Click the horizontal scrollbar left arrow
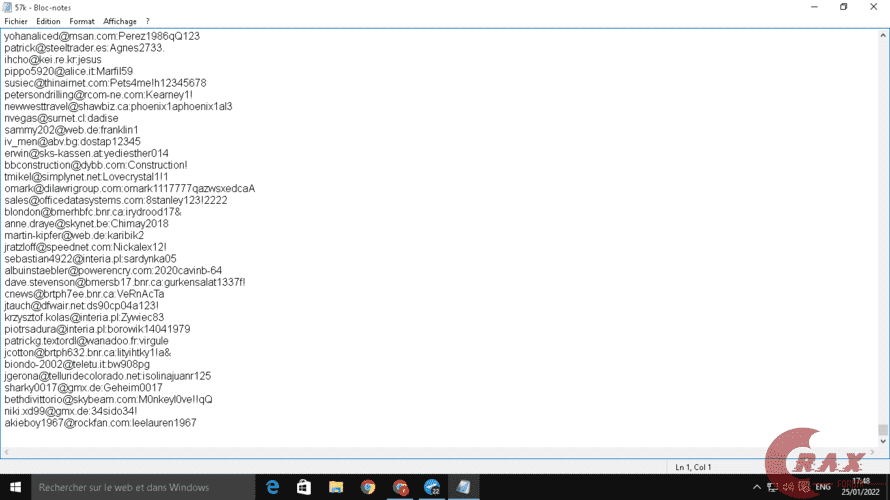Viewport: 890px width, 500px height. (6, 452)
